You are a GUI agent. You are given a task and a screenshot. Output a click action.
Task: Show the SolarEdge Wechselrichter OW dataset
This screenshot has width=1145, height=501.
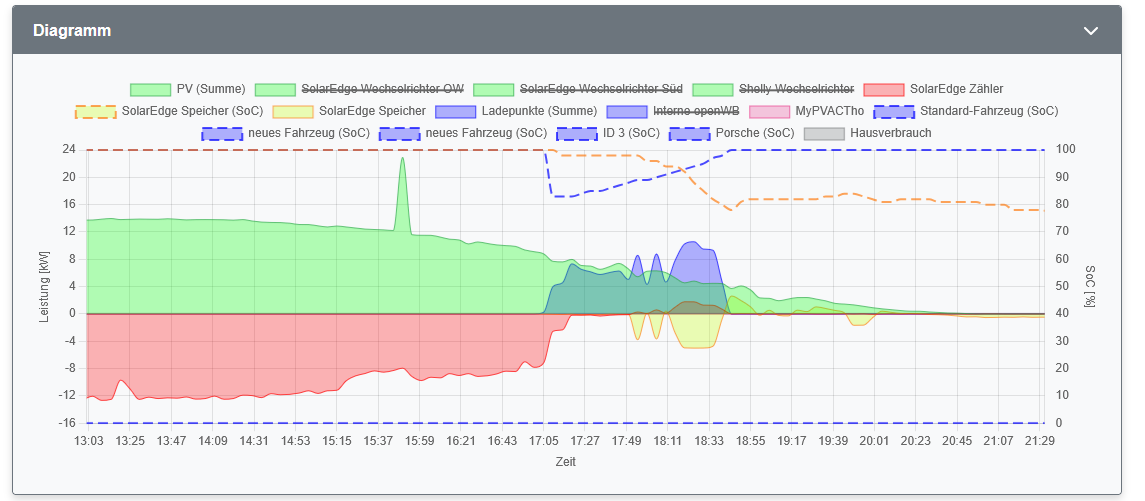(x=382, y=89)
